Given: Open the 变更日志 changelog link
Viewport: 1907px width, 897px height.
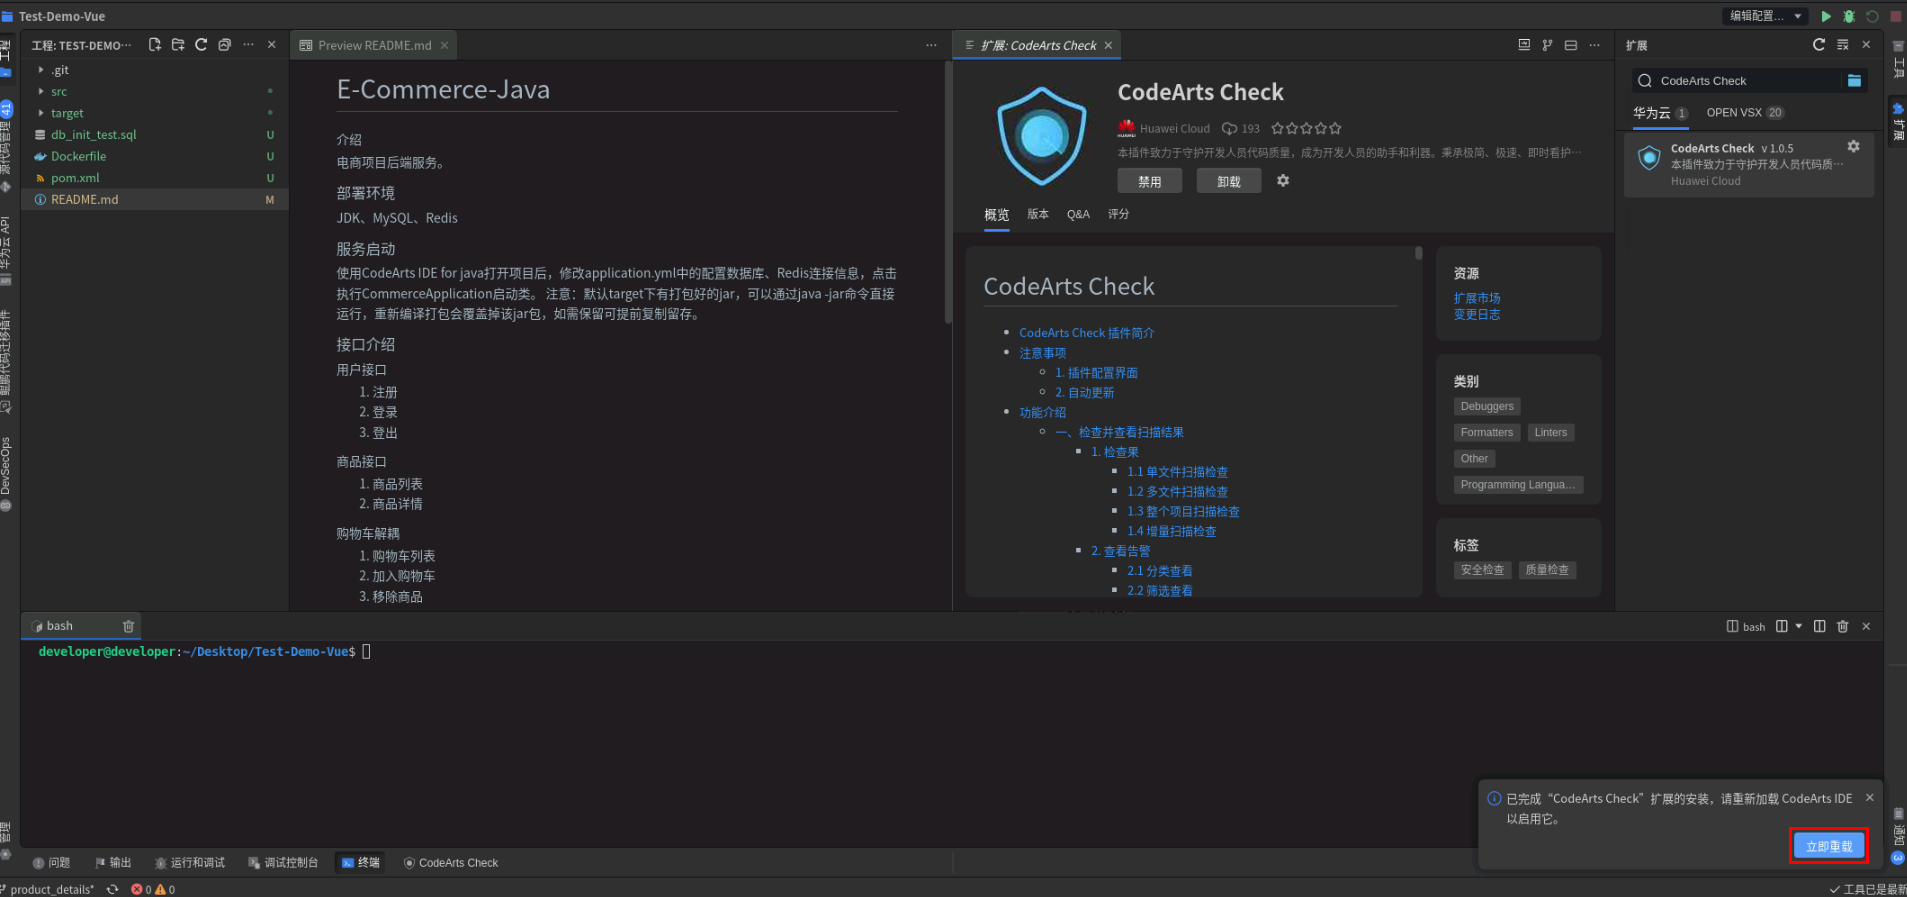Looking at the screenshot, I should tap(1477, 314).
